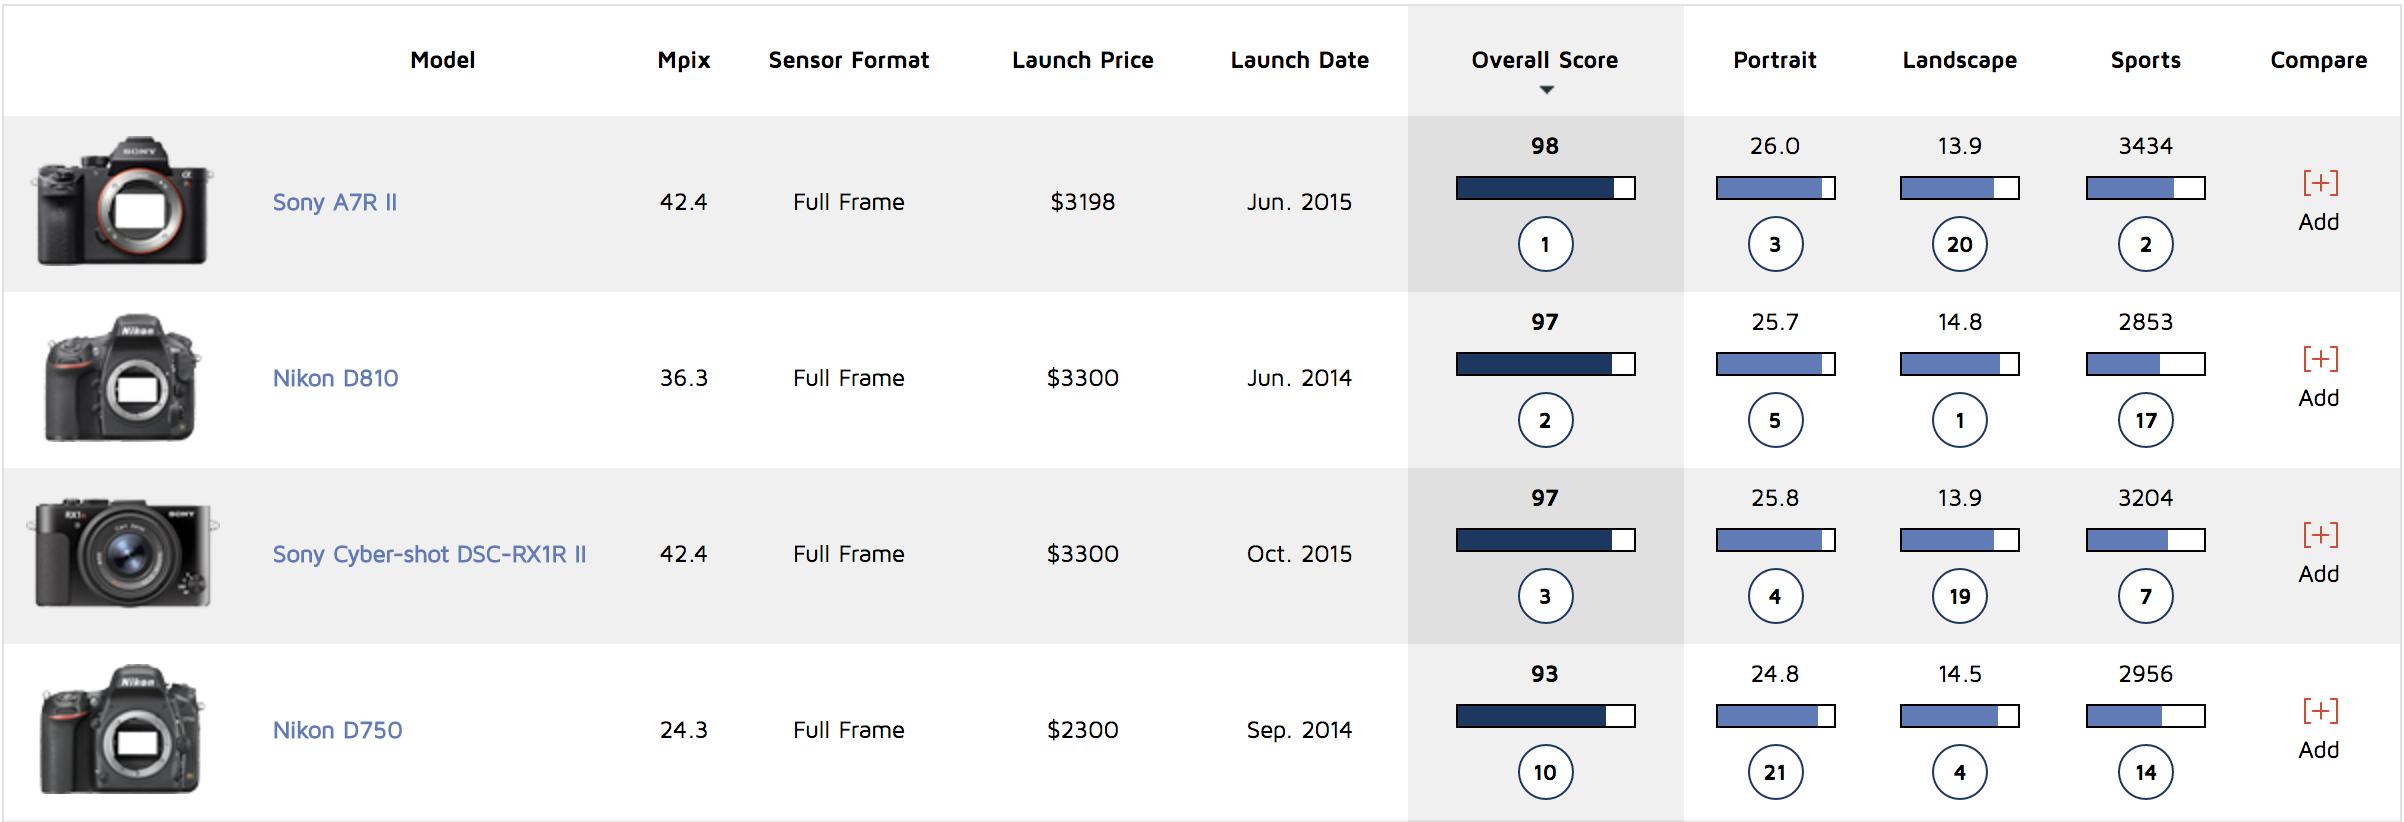Viewport: 2404px width, 822px height.
Task: Open the Sony A7R II link
Action: click(335, 202)
